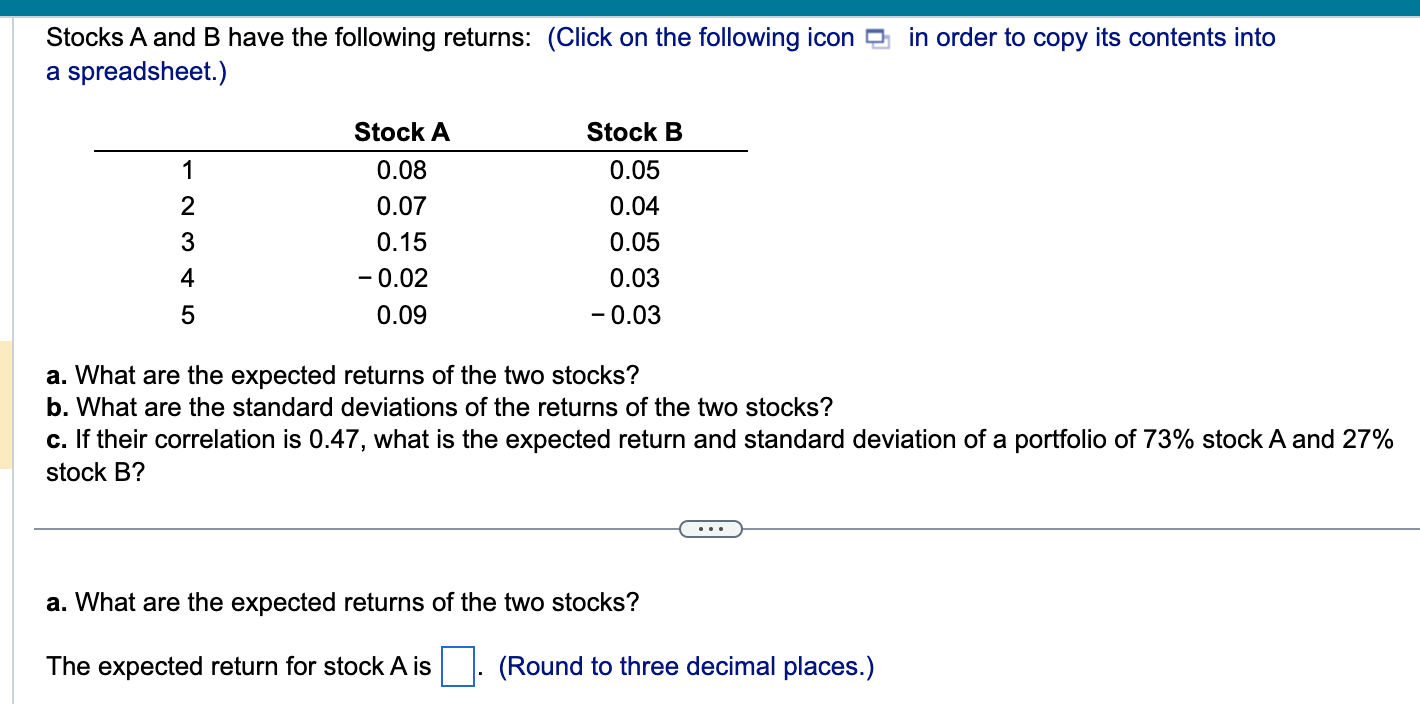Click the answer input box for stock A
This screenshot has height=704, width=1420.
coord(456,664)
